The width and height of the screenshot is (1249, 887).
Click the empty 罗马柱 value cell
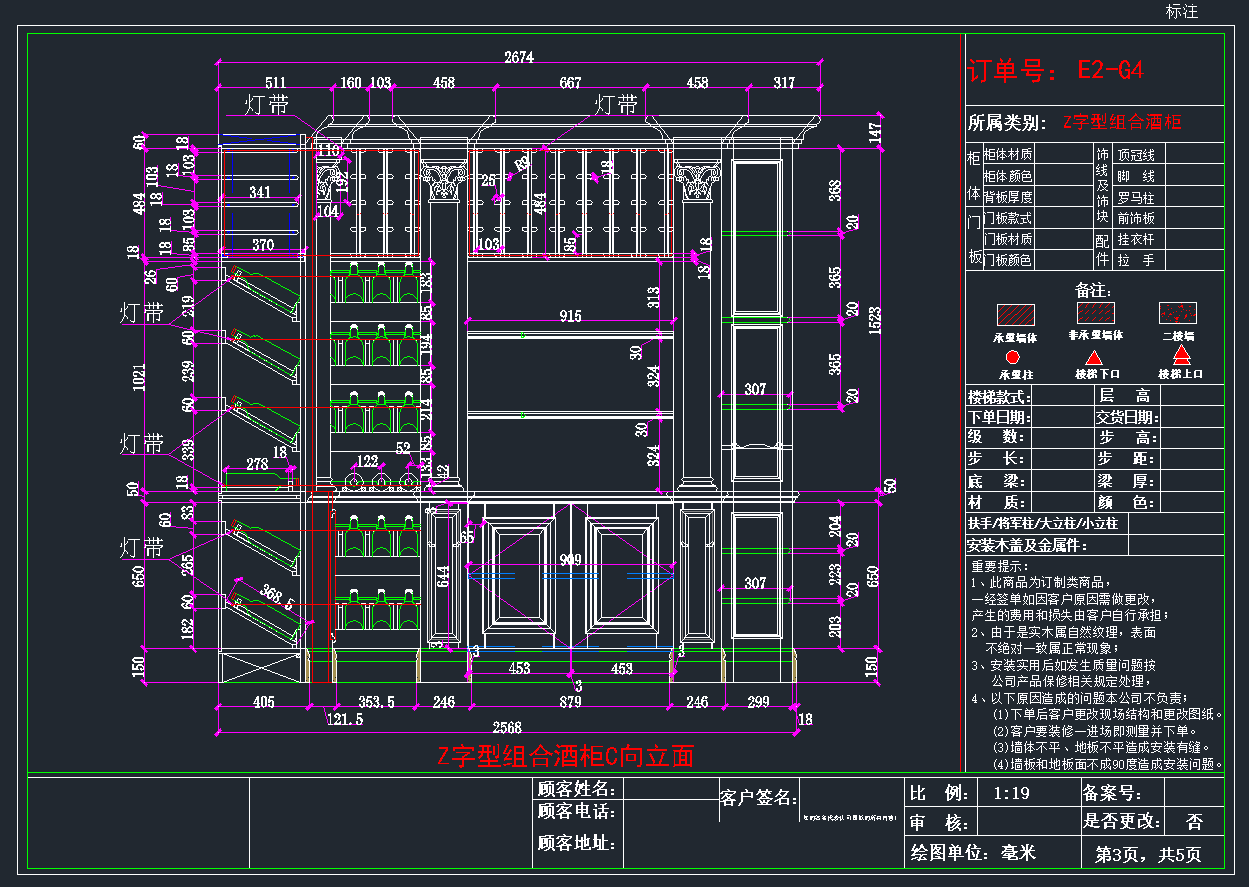coord(1194,198)
